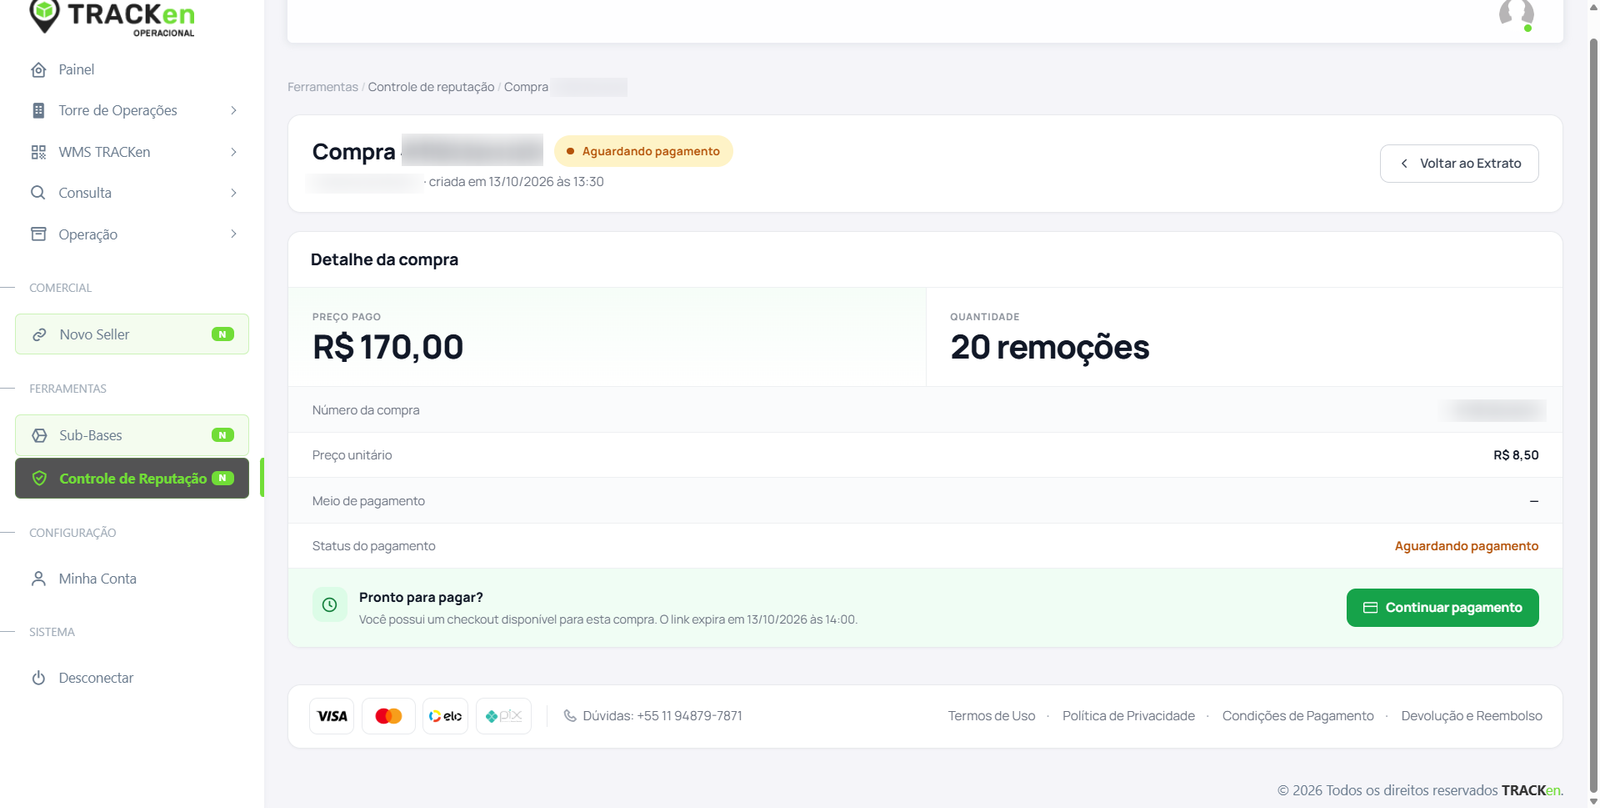Click the WMS TRACKen grid icon
The width and height of the screenshot is (1600, 808).
coord(38,152)
